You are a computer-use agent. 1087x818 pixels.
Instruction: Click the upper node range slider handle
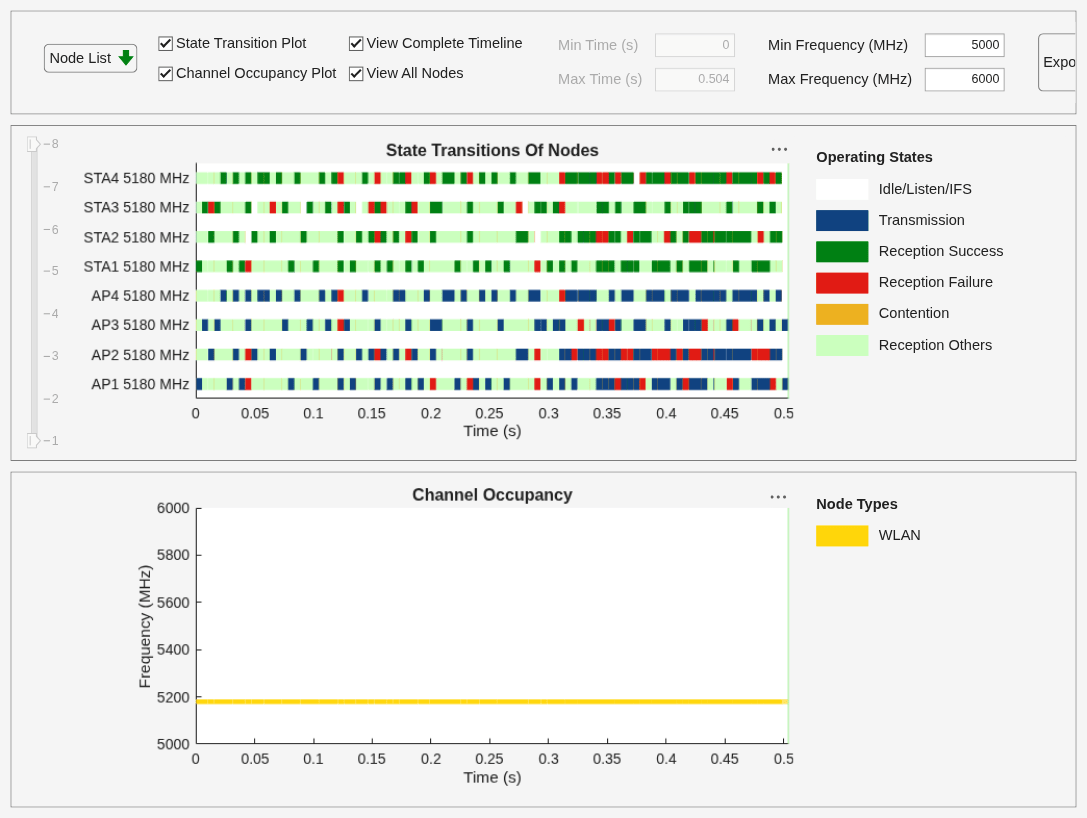click(33, 144)
